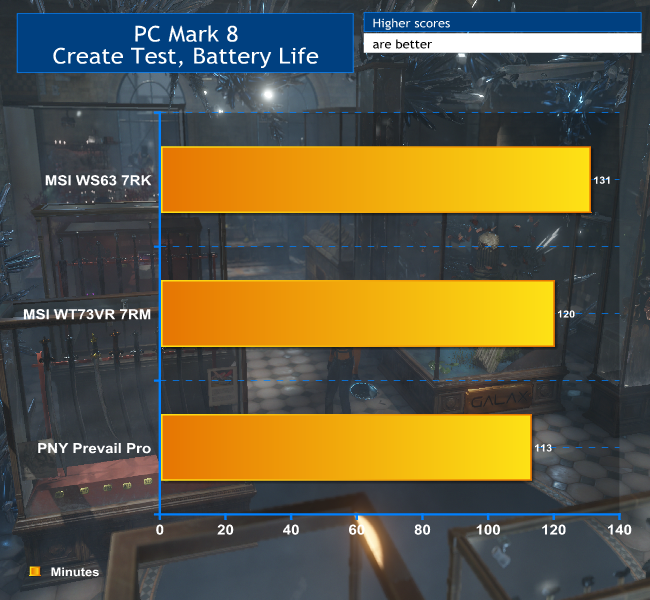Click axis tick label '40'
The image size is (650, 600).
pyautogui.click(x=291, y=530)
